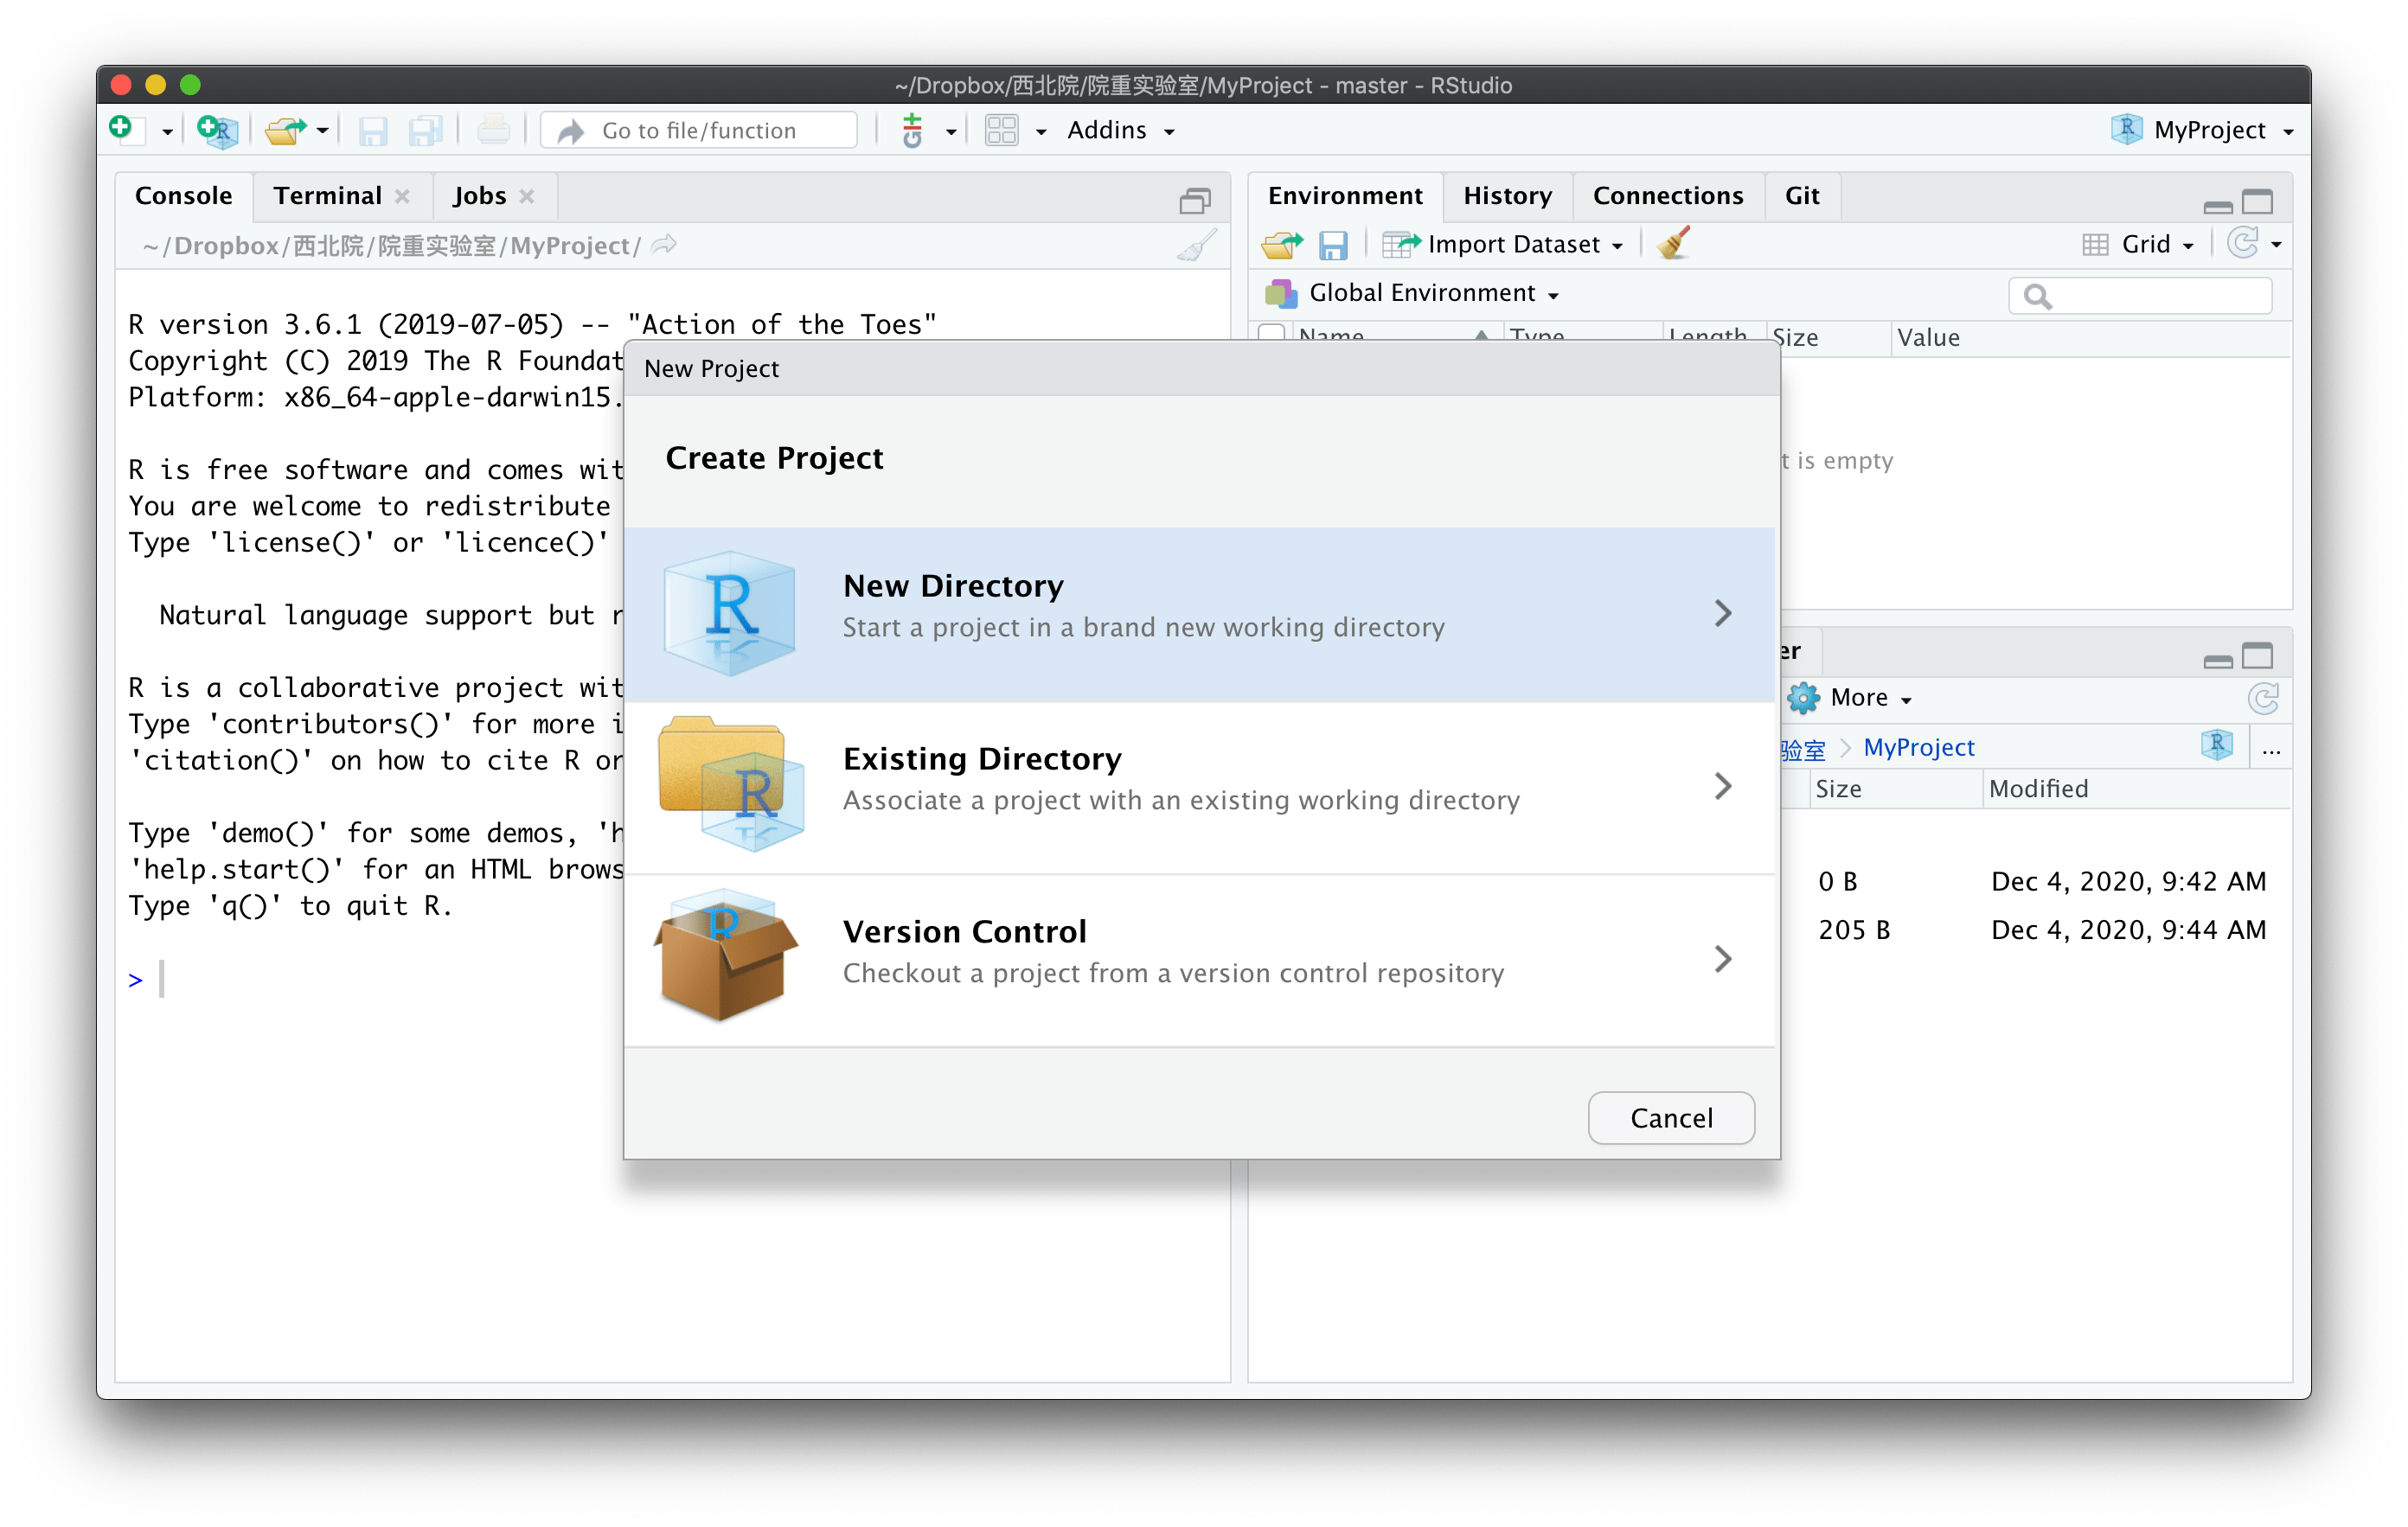Open the MyProject project menu
This screenshot has width=2408, height=1527.
(2202, 130)
